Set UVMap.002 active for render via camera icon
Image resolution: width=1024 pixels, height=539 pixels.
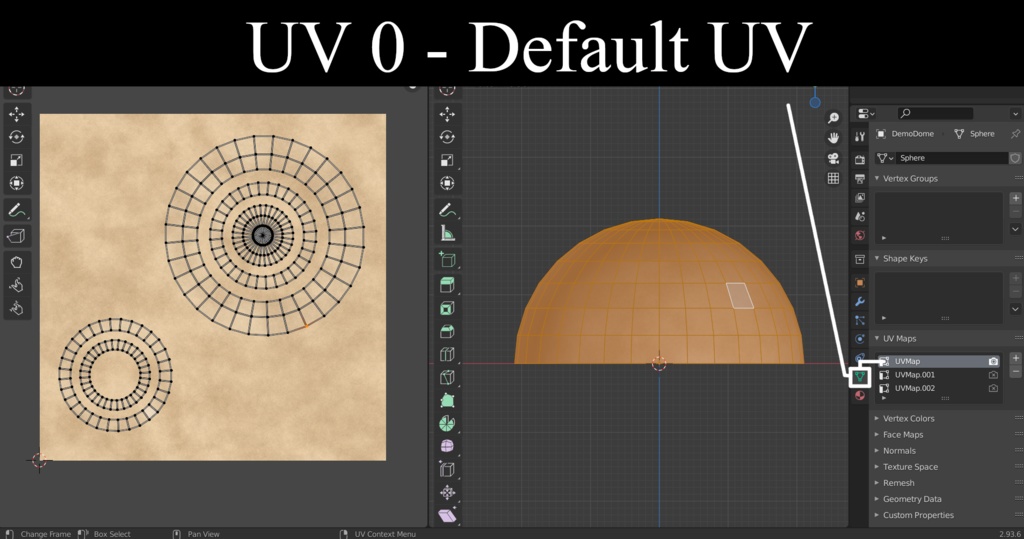pos(993,388)
